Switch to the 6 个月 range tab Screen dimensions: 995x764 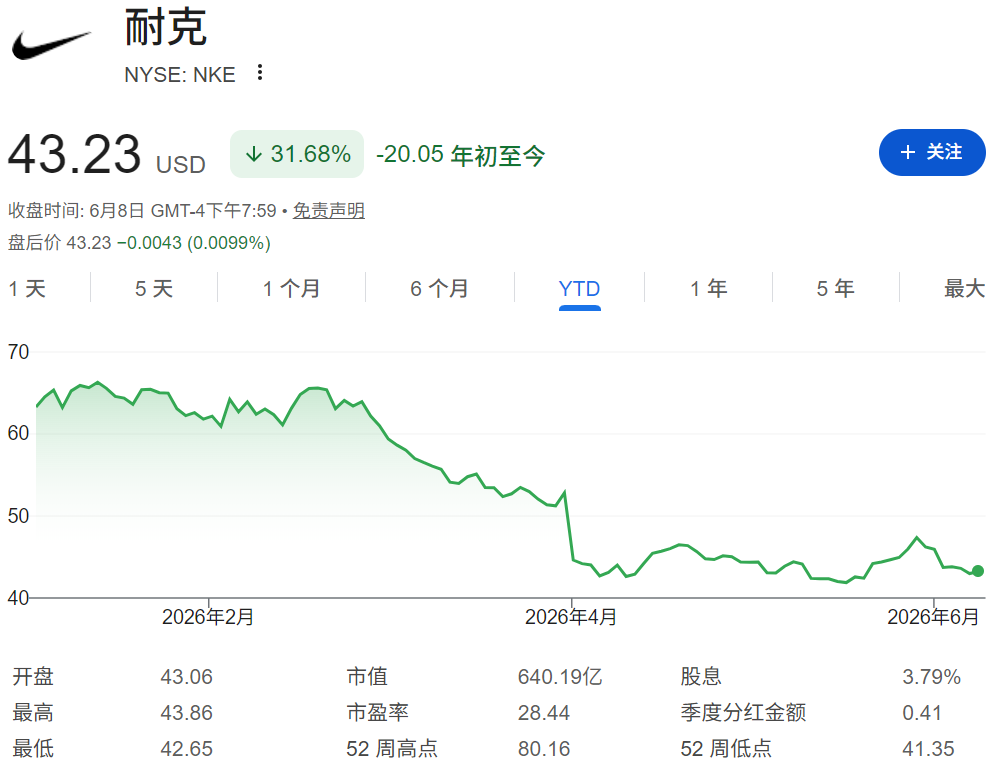pyautogui.click(x=439, y=289)
